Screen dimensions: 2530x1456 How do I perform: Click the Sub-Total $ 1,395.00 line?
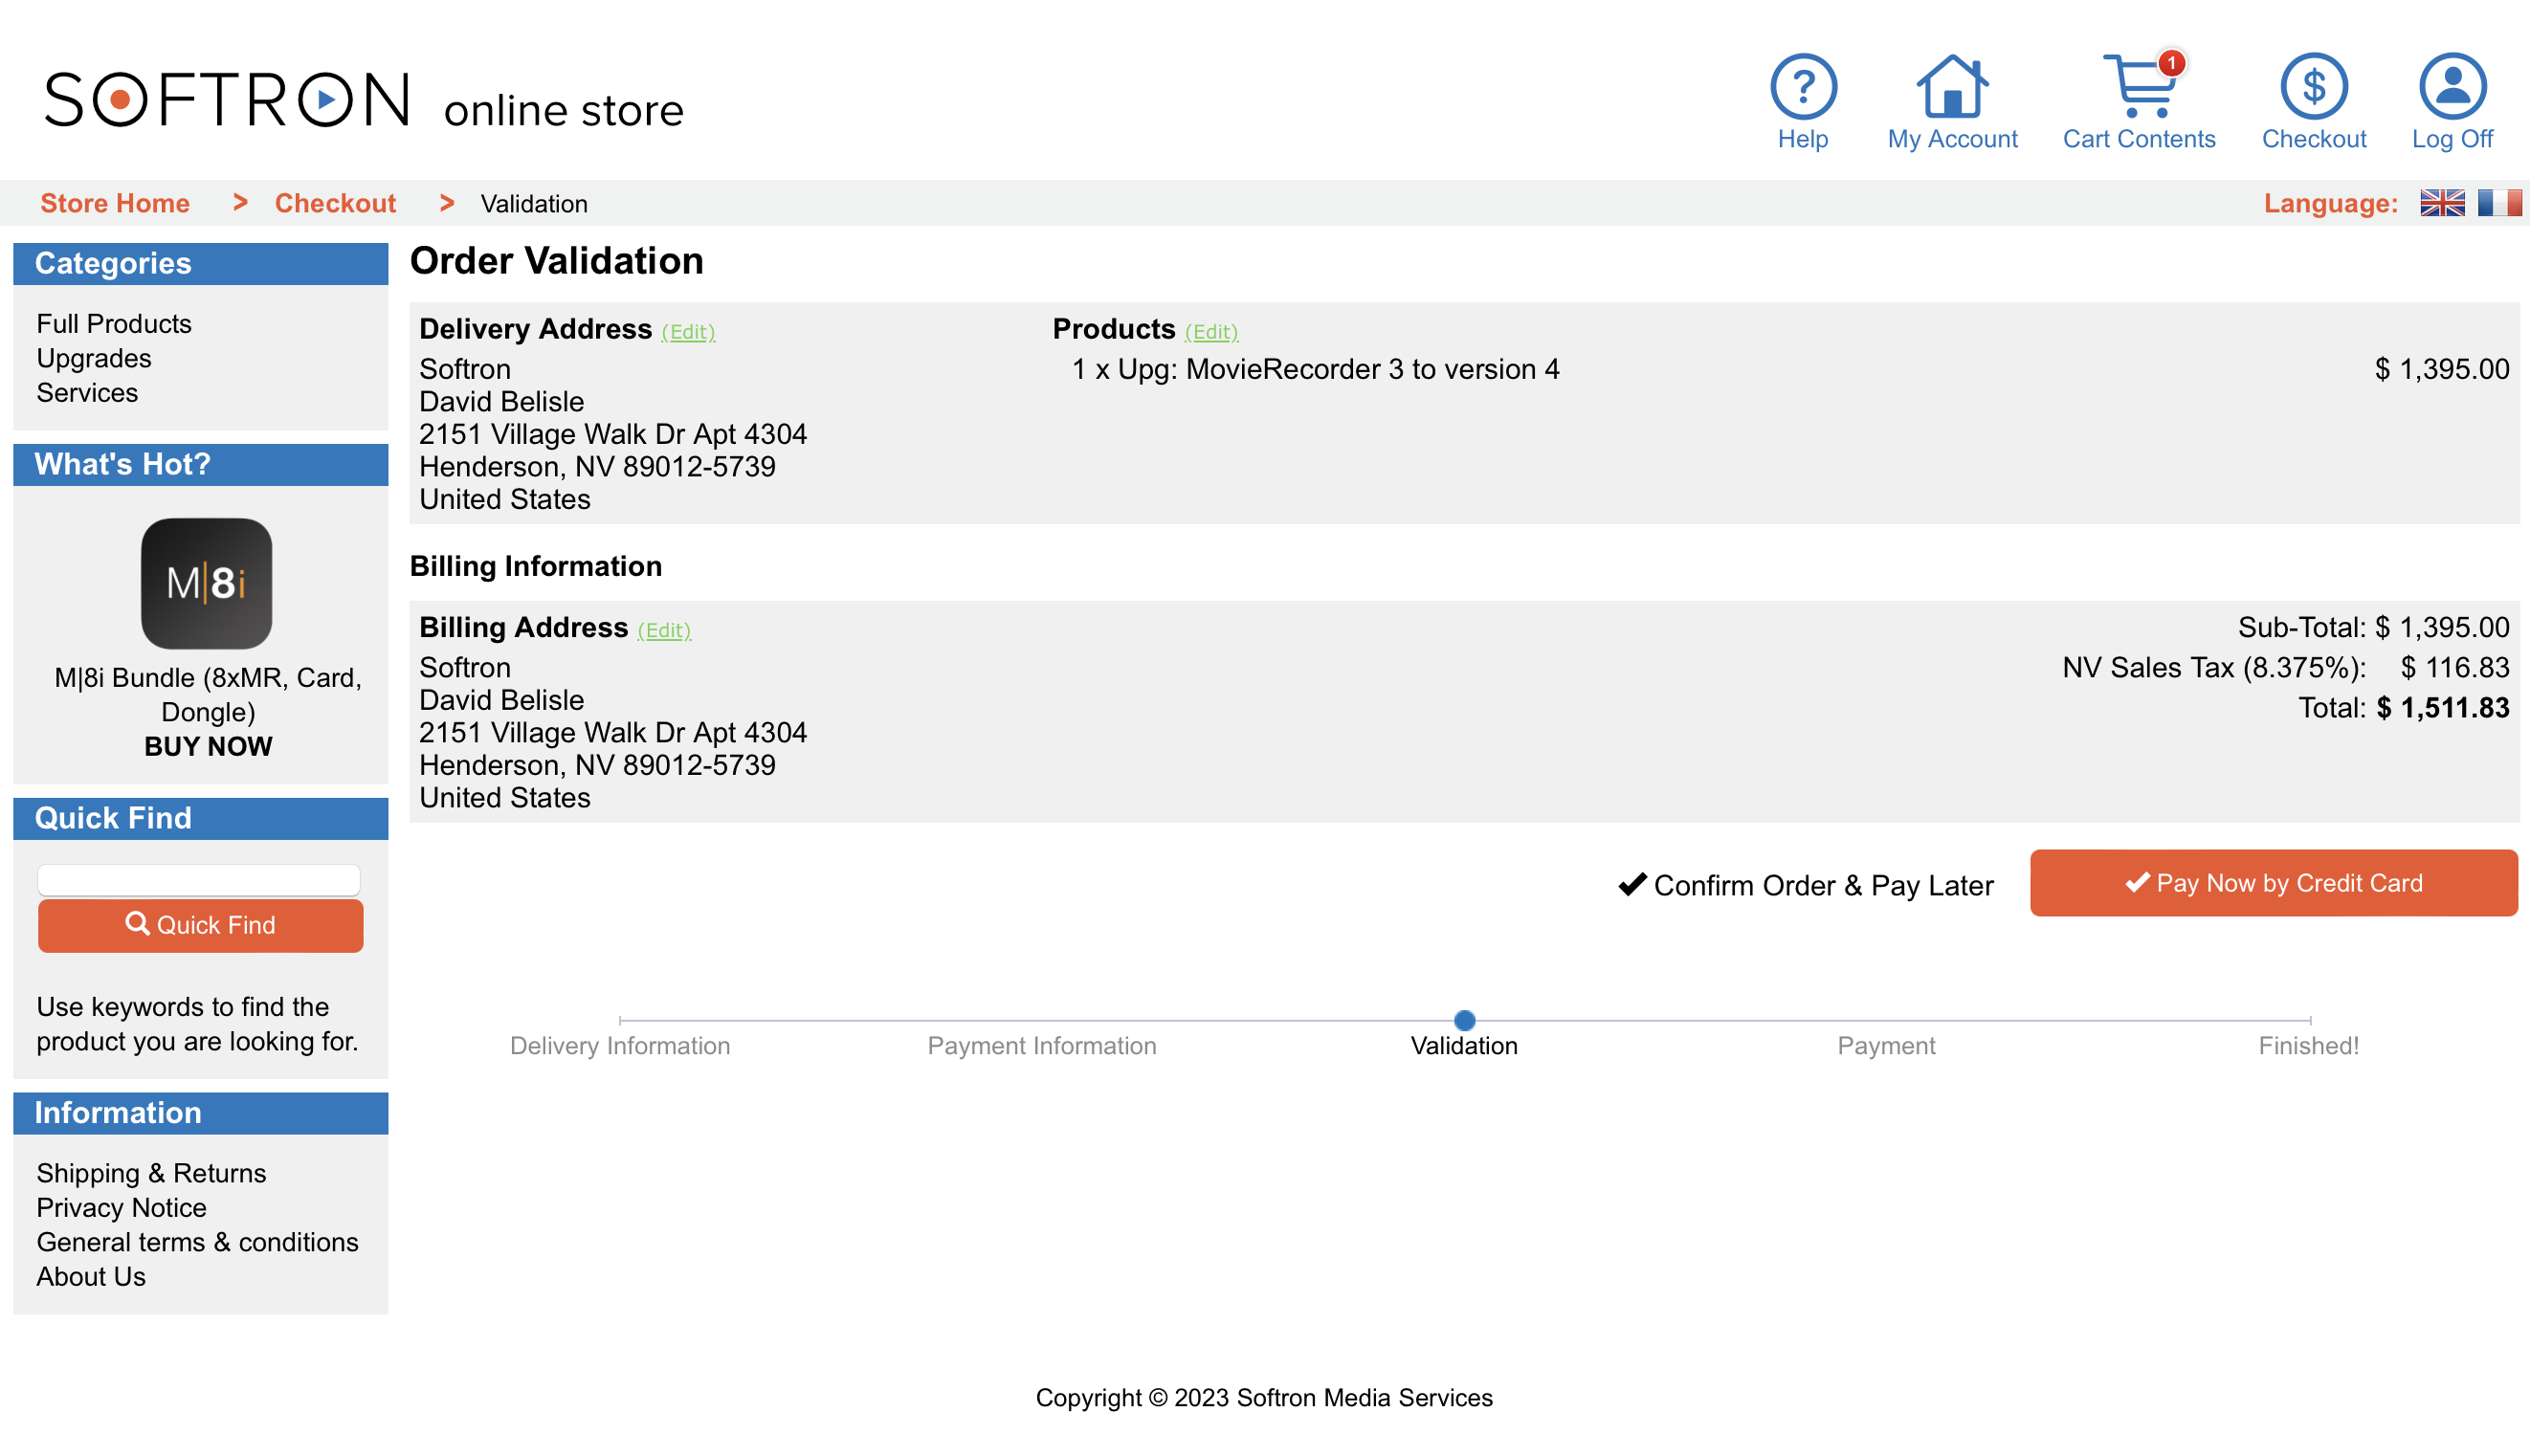[2373, 628]
